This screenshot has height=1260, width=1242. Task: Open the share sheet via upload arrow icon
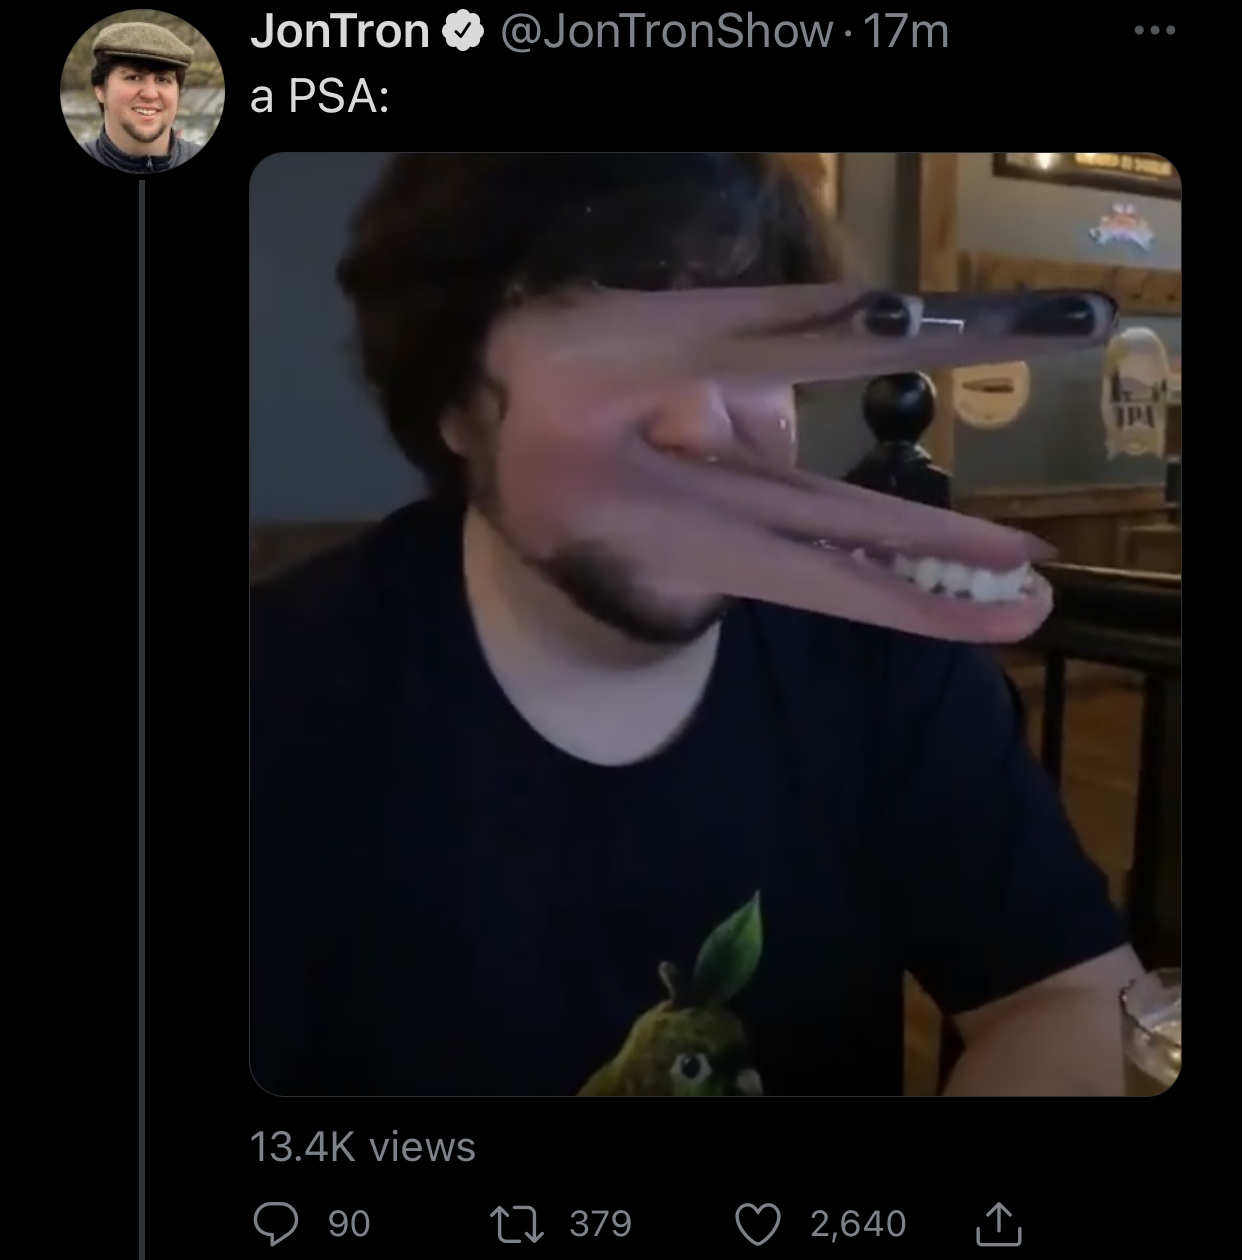pyautogui.click(x=998, y=1221)
